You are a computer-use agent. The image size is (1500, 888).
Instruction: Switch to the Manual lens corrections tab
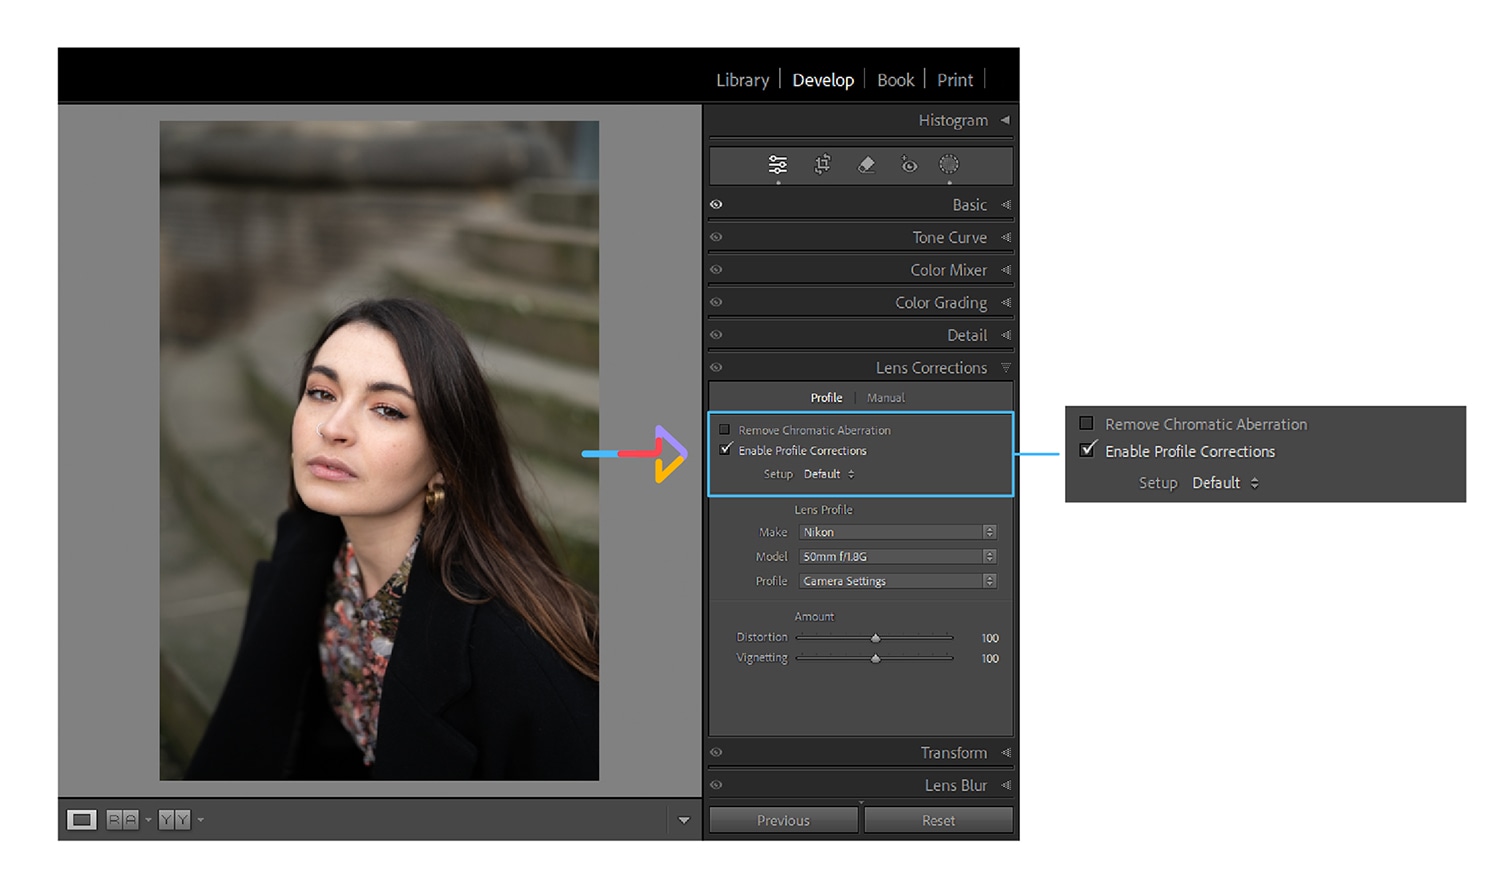tap(885, 398)
